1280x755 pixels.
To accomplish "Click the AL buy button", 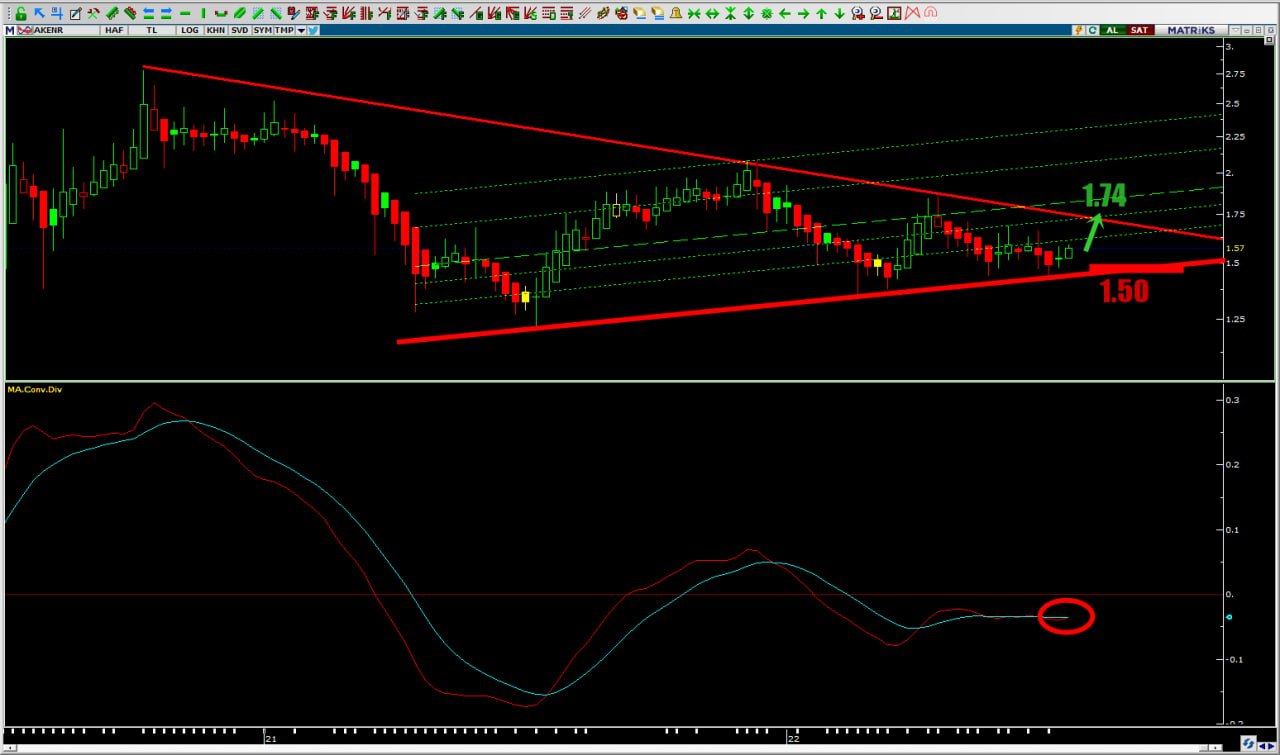I will click(x=1112, y=30).
